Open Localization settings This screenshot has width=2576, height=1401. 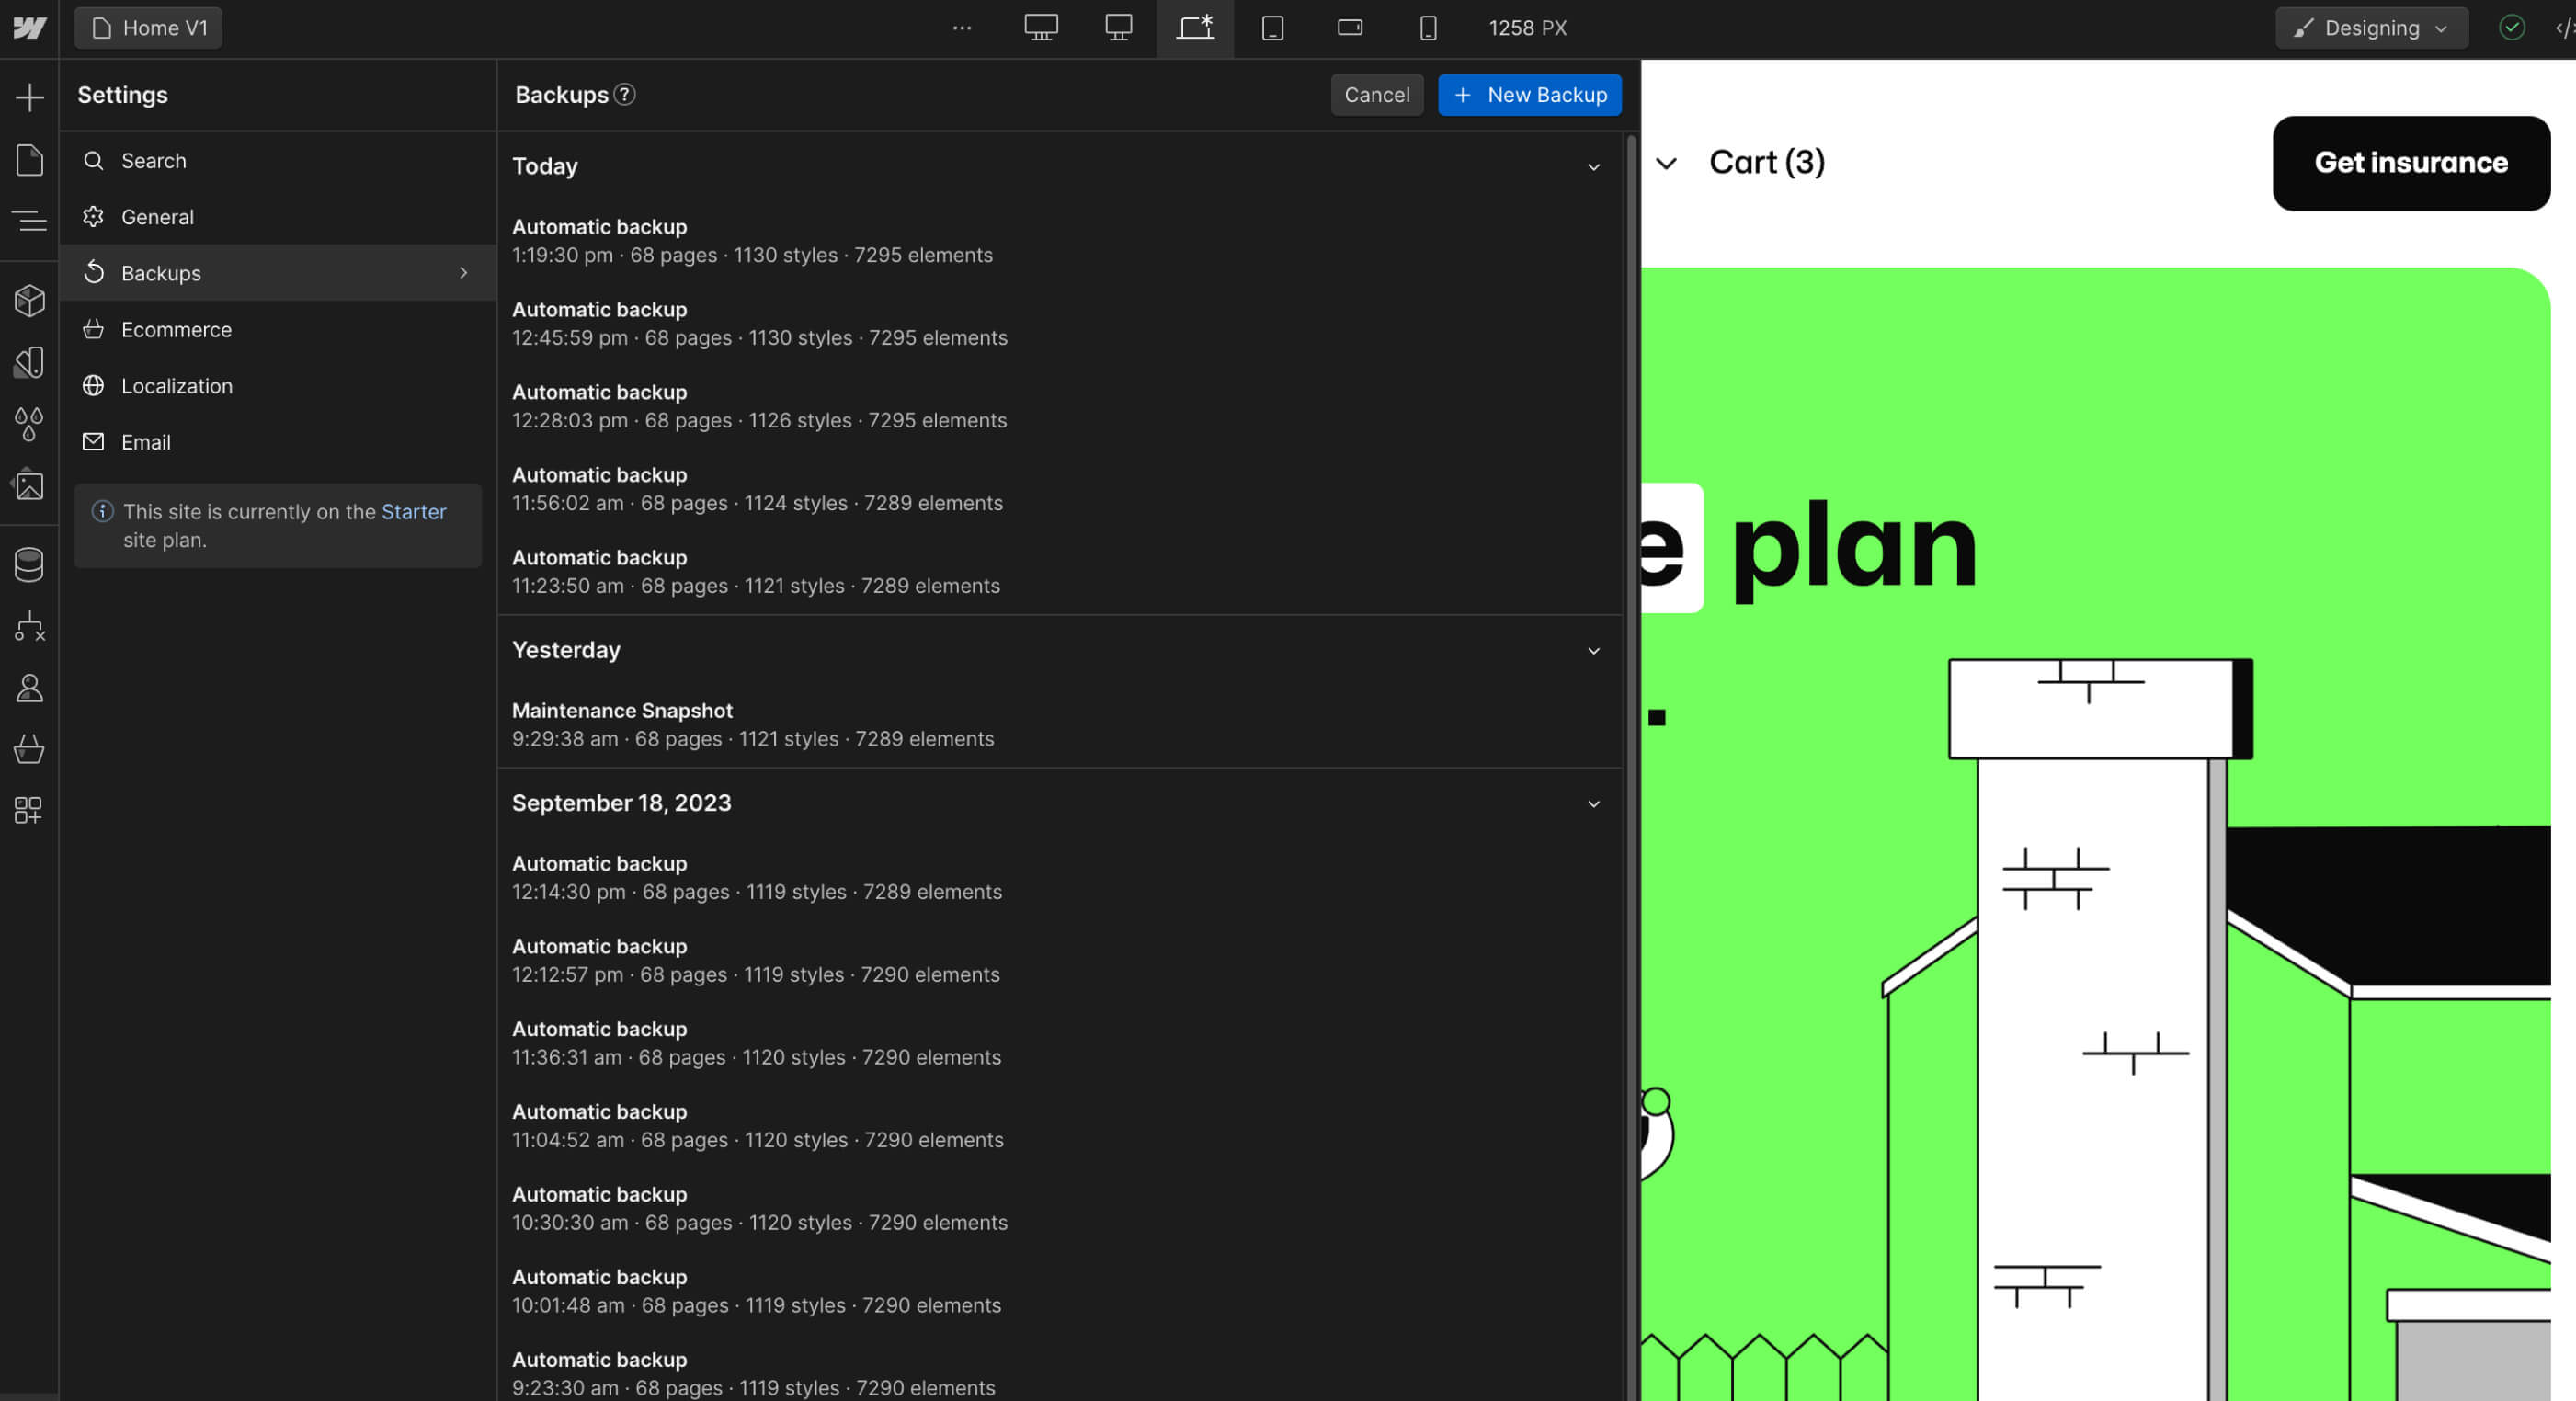177,385
